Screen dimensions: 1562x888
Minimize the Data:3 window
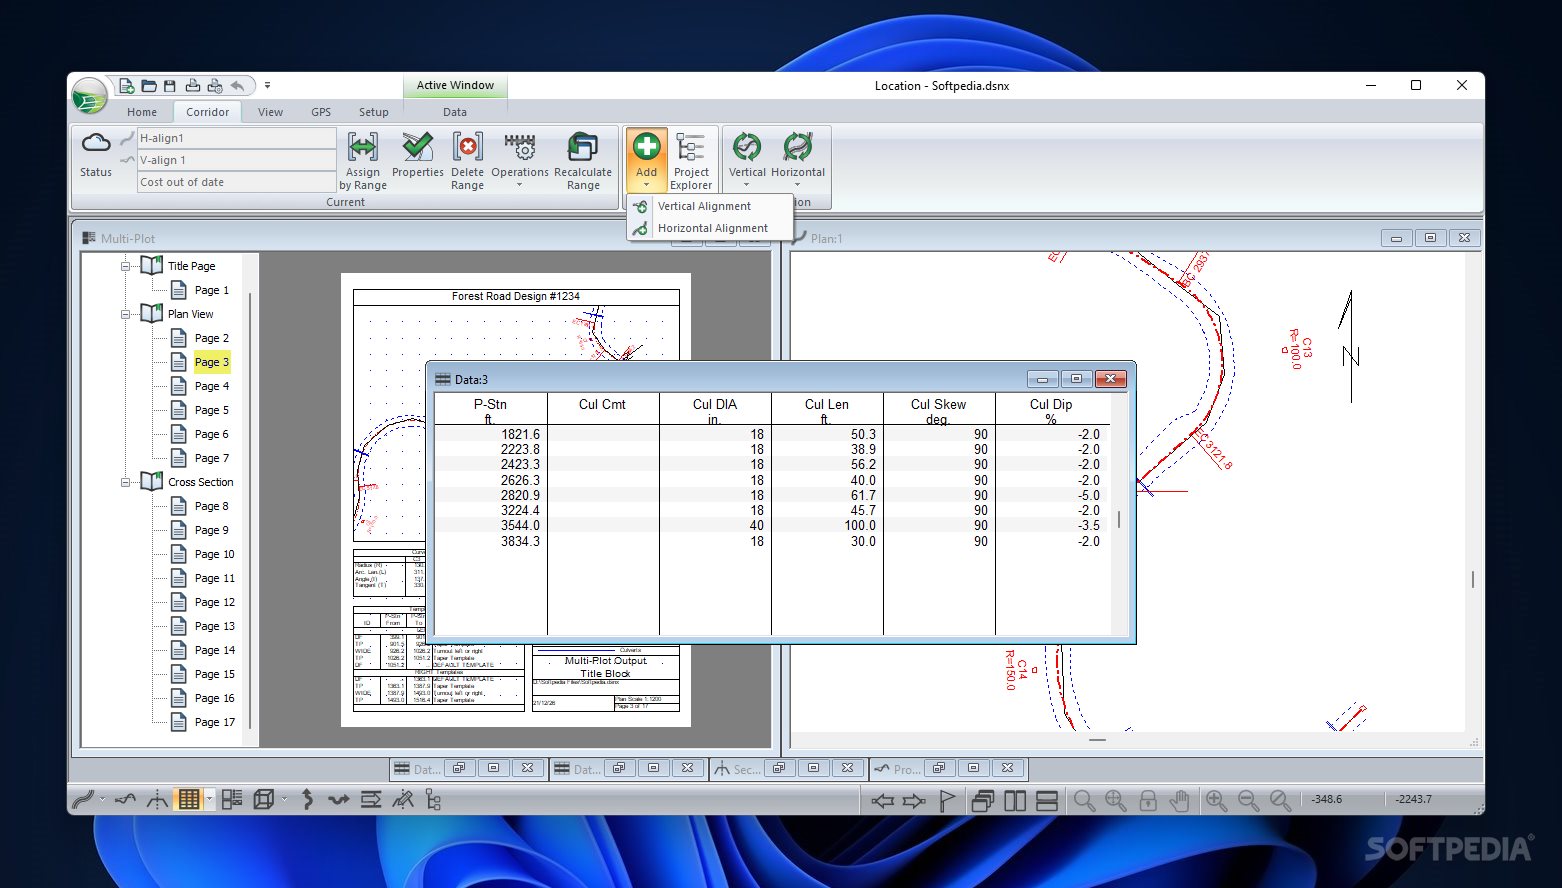point(1042,379)
